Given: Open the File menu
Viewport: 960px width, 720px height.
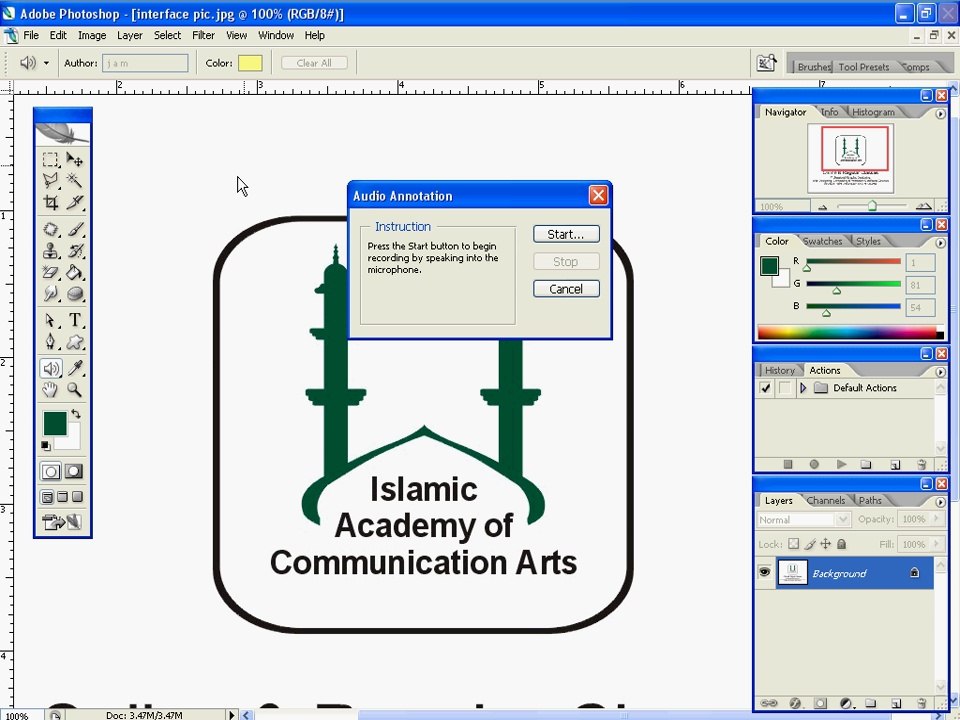Looking at the screenshot, I should point(31,36).
